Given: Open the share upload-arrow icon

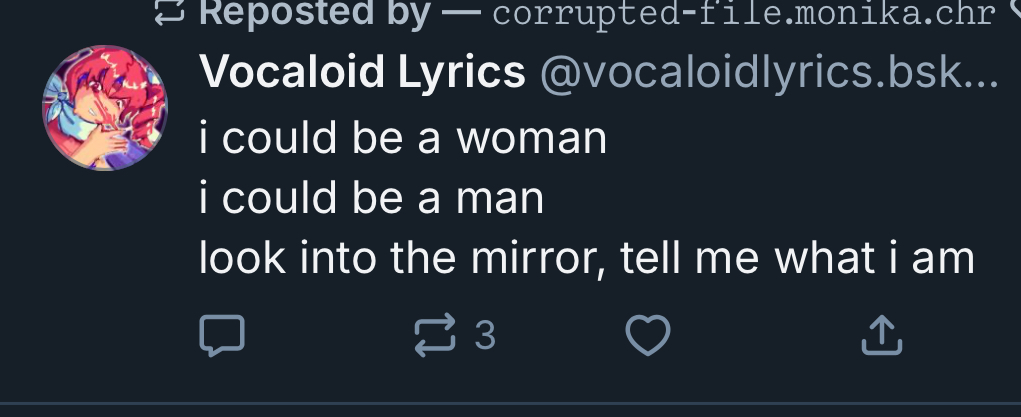Looking at the screenshot, I should click(882, 336).
